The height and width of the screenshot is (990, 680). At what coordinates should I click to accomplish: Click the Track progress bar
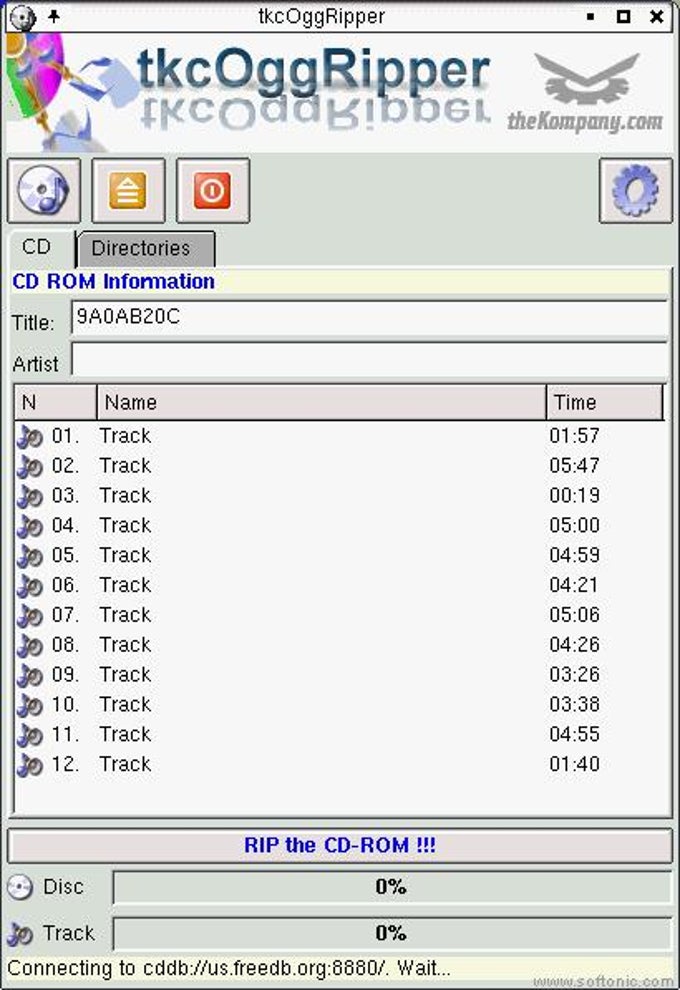pos(391,934)
